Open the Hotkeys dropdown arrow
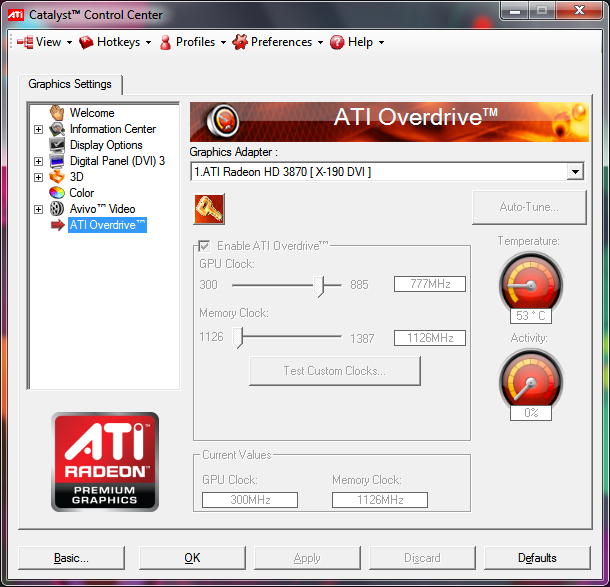The height and width of the screenshot is (587, 610). pyautogui.click(x=148, y=42)
